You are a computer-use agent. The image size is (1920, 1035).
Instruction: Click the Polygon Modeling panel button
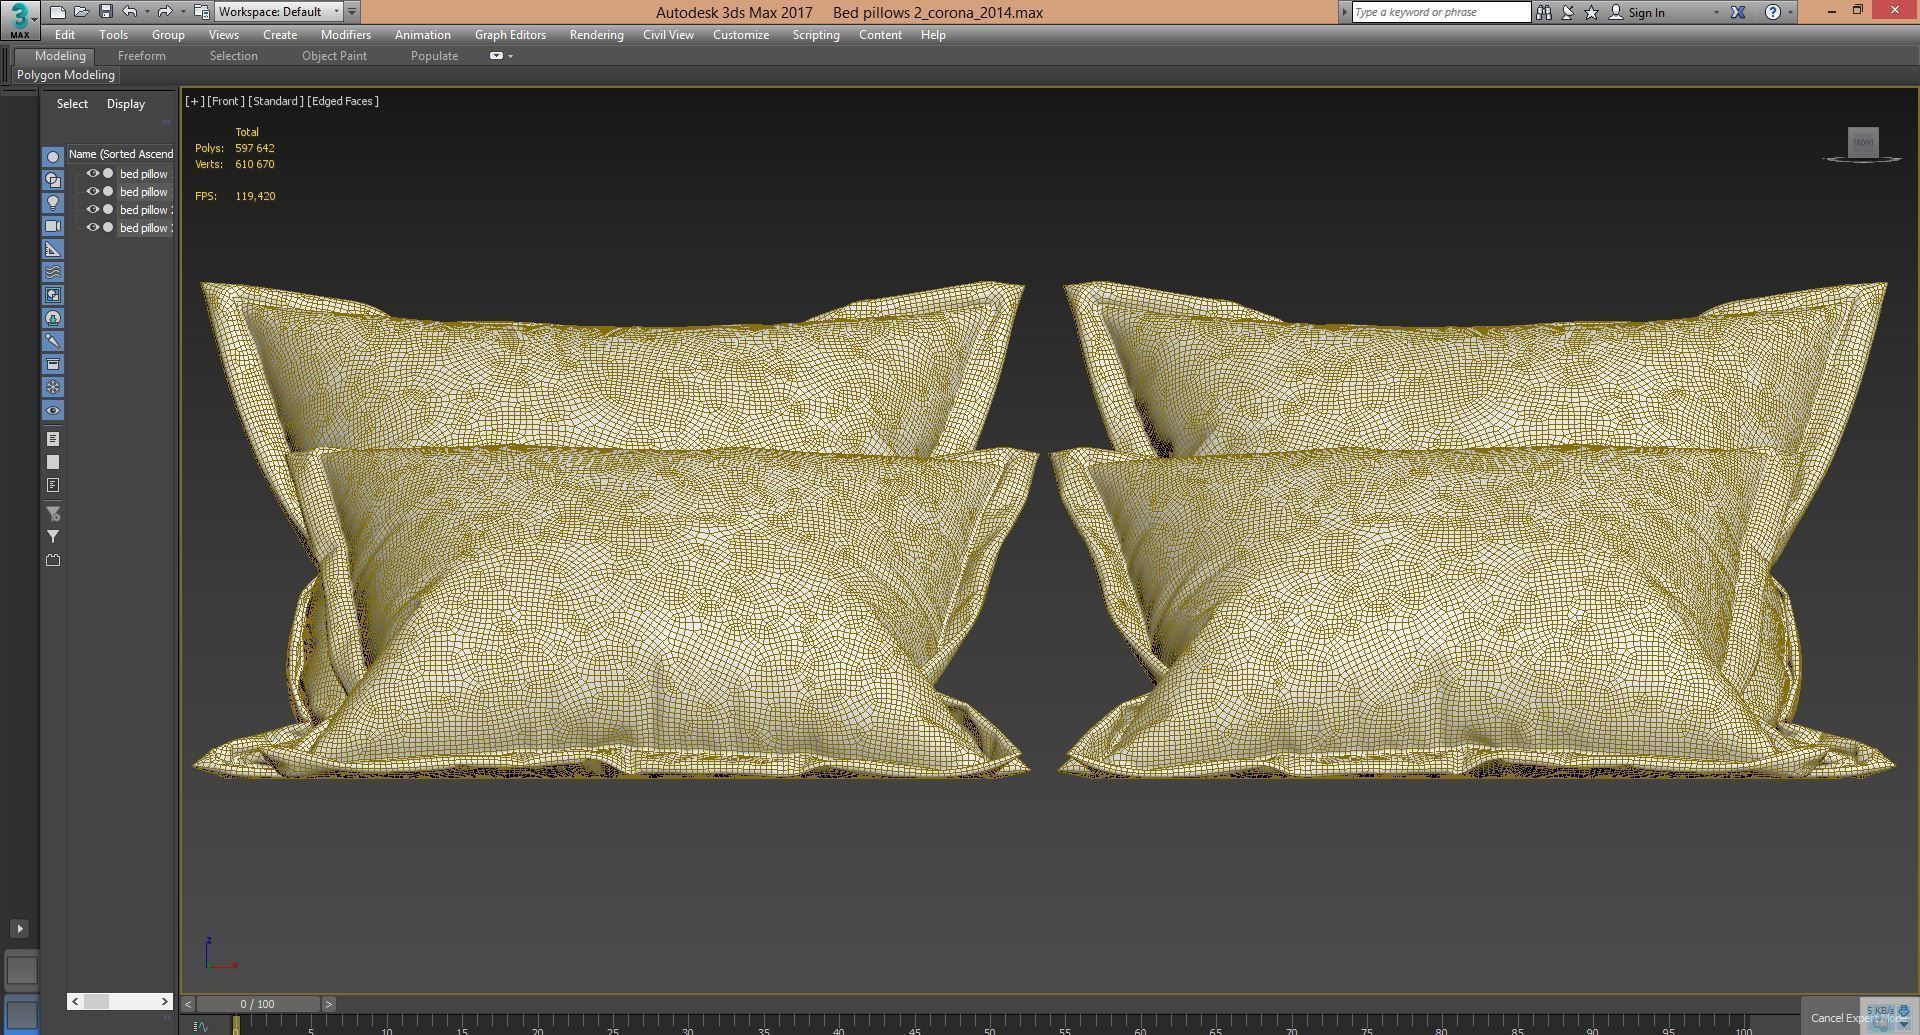click(66, 75)
